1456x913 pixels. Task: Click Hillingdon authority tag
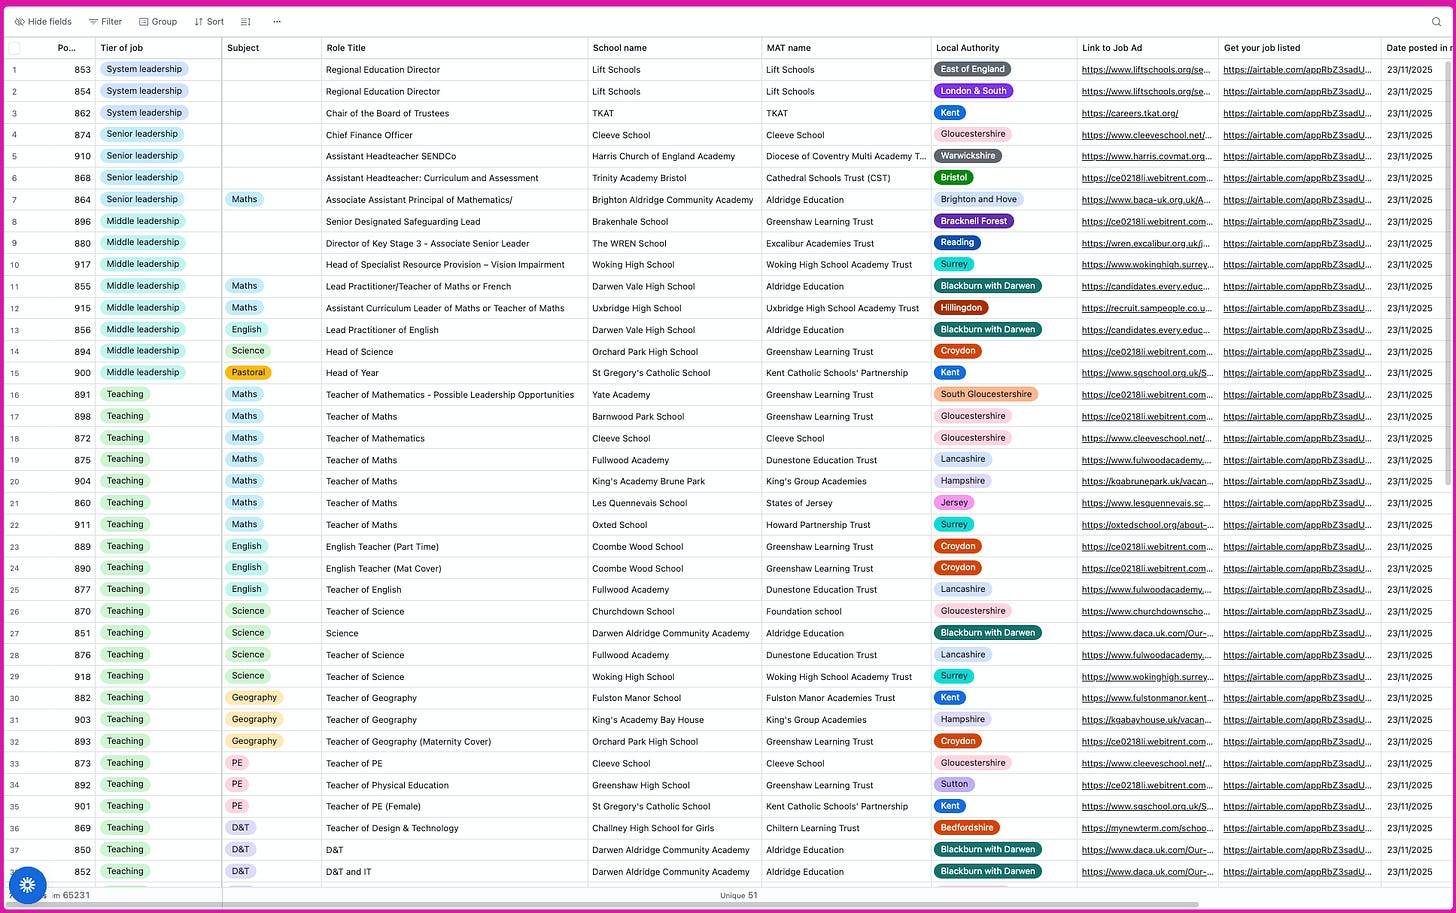tap(961, 308)
